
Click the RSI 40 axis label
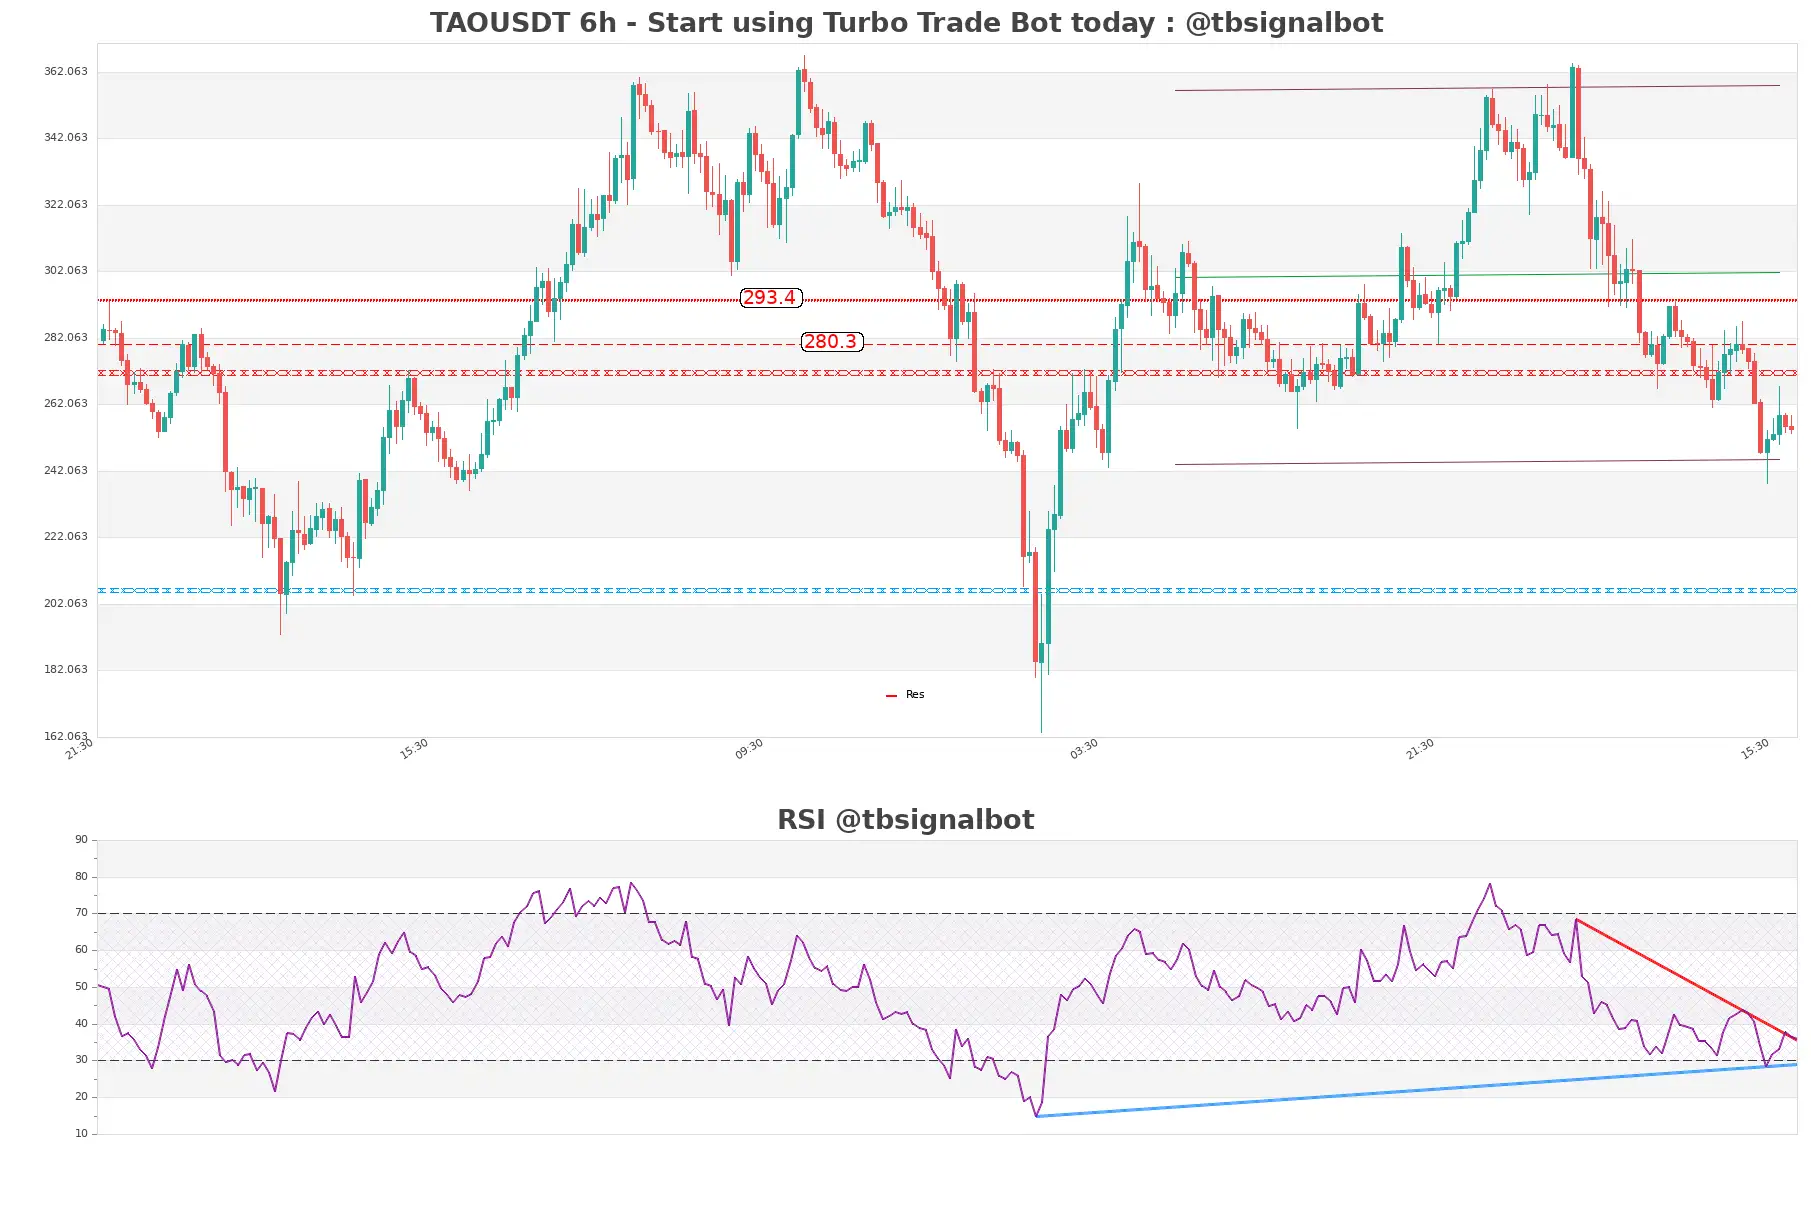click(x=81, y=1024)
